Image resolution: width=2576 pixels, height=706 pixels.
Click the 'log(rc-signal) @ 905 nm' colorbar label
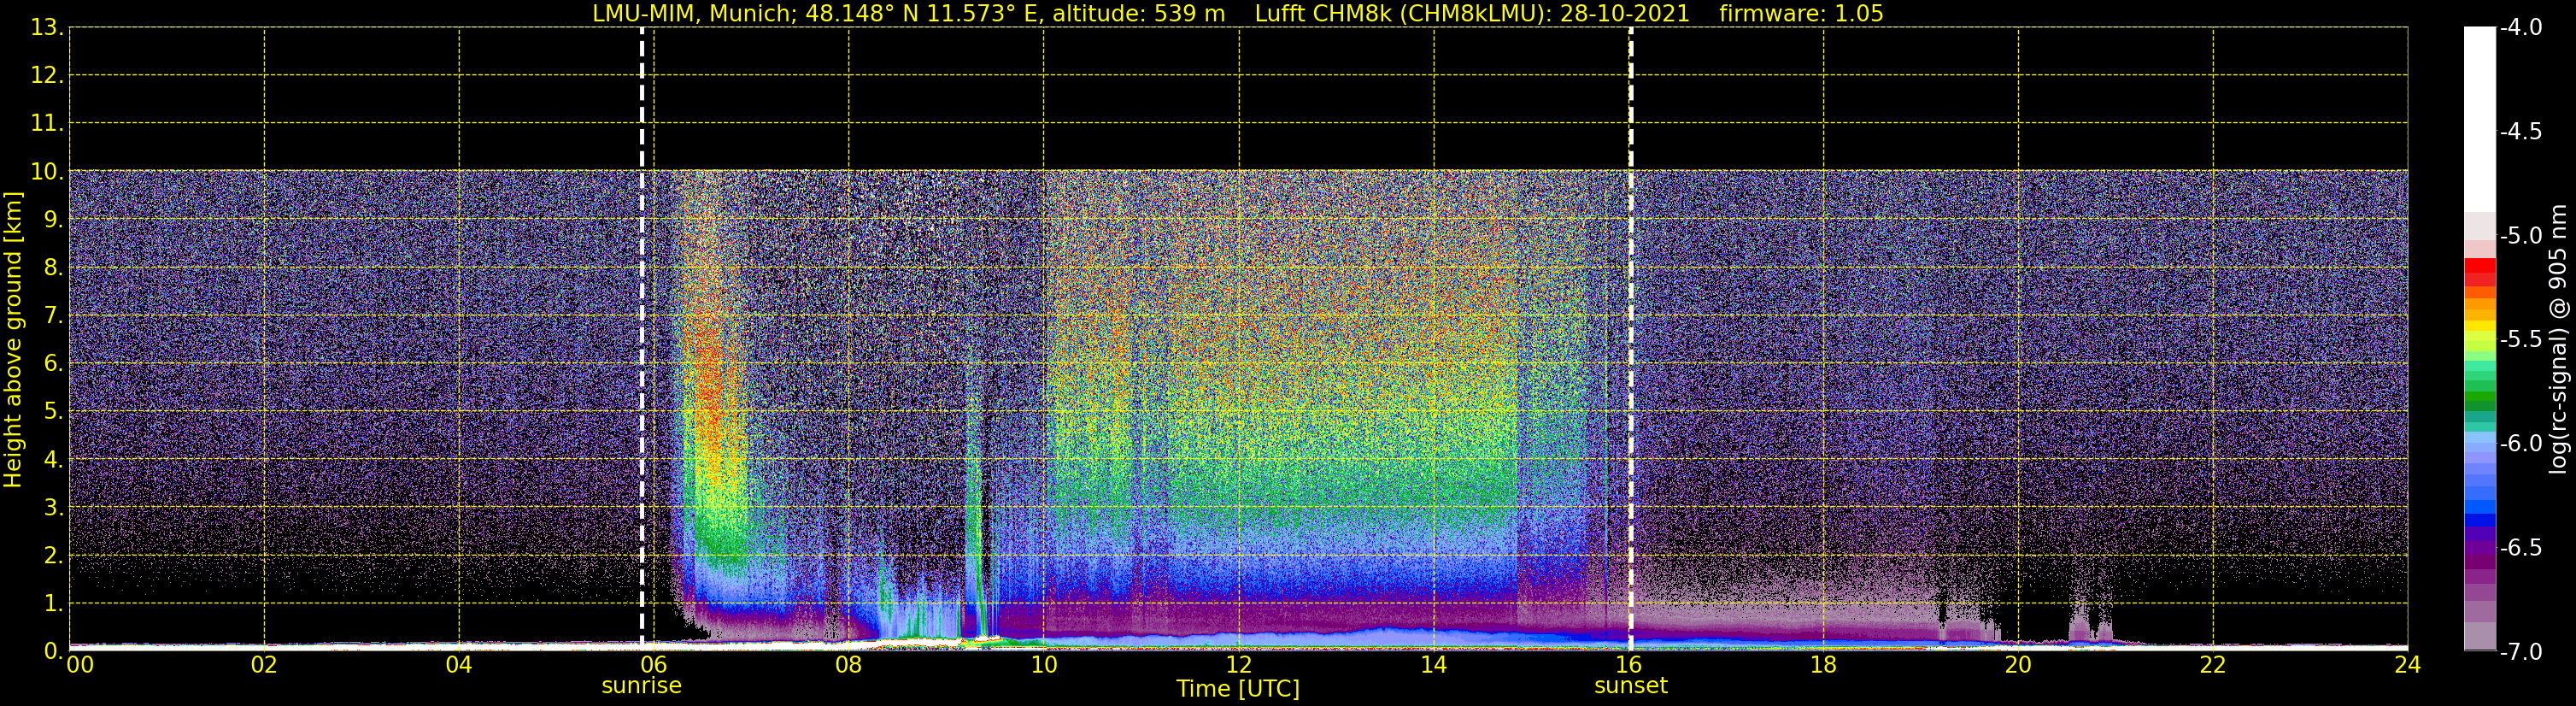click(x=2559, y=338)
